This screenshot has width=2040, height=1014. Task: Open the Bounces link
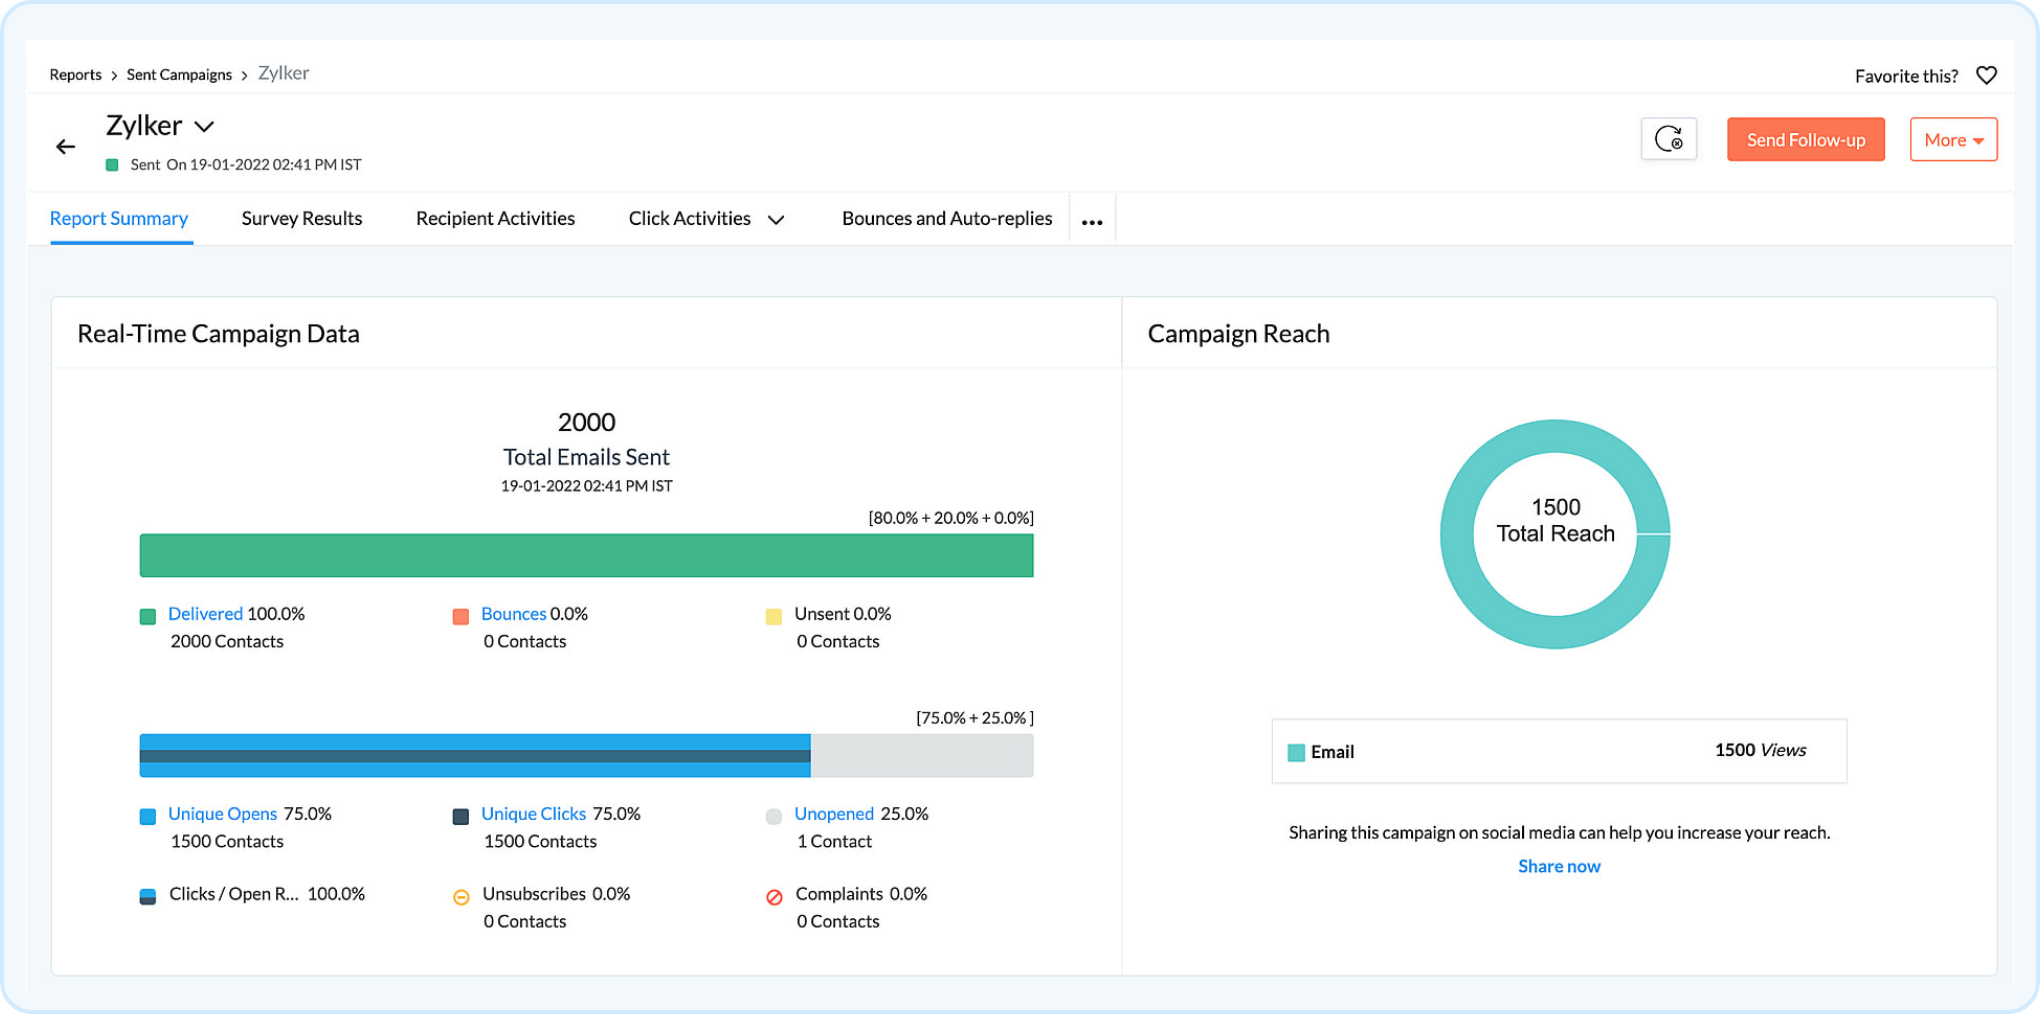pyautogui.click(x=513, y=614)
